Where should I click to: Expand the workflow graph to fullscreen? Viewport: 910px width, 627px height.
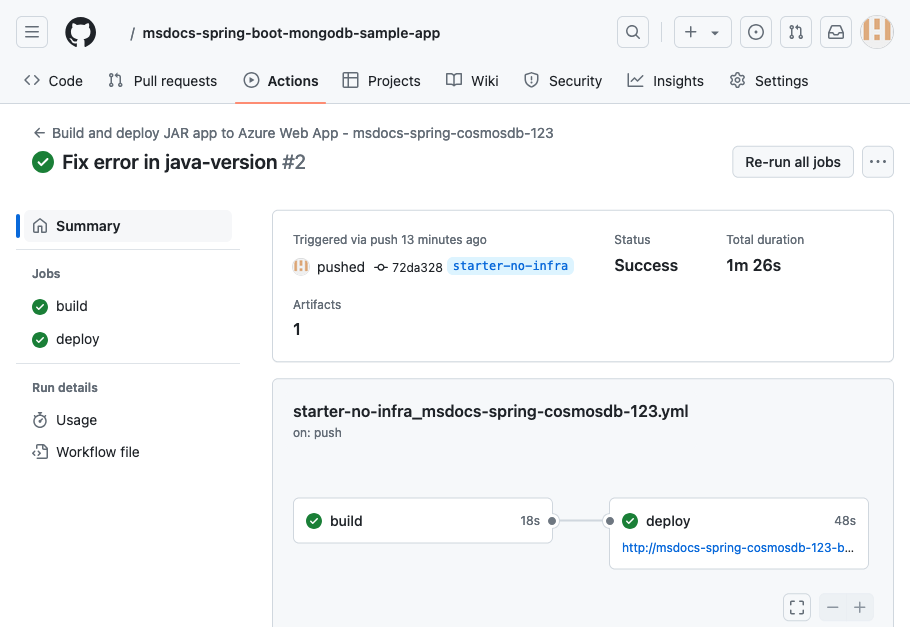797,607
